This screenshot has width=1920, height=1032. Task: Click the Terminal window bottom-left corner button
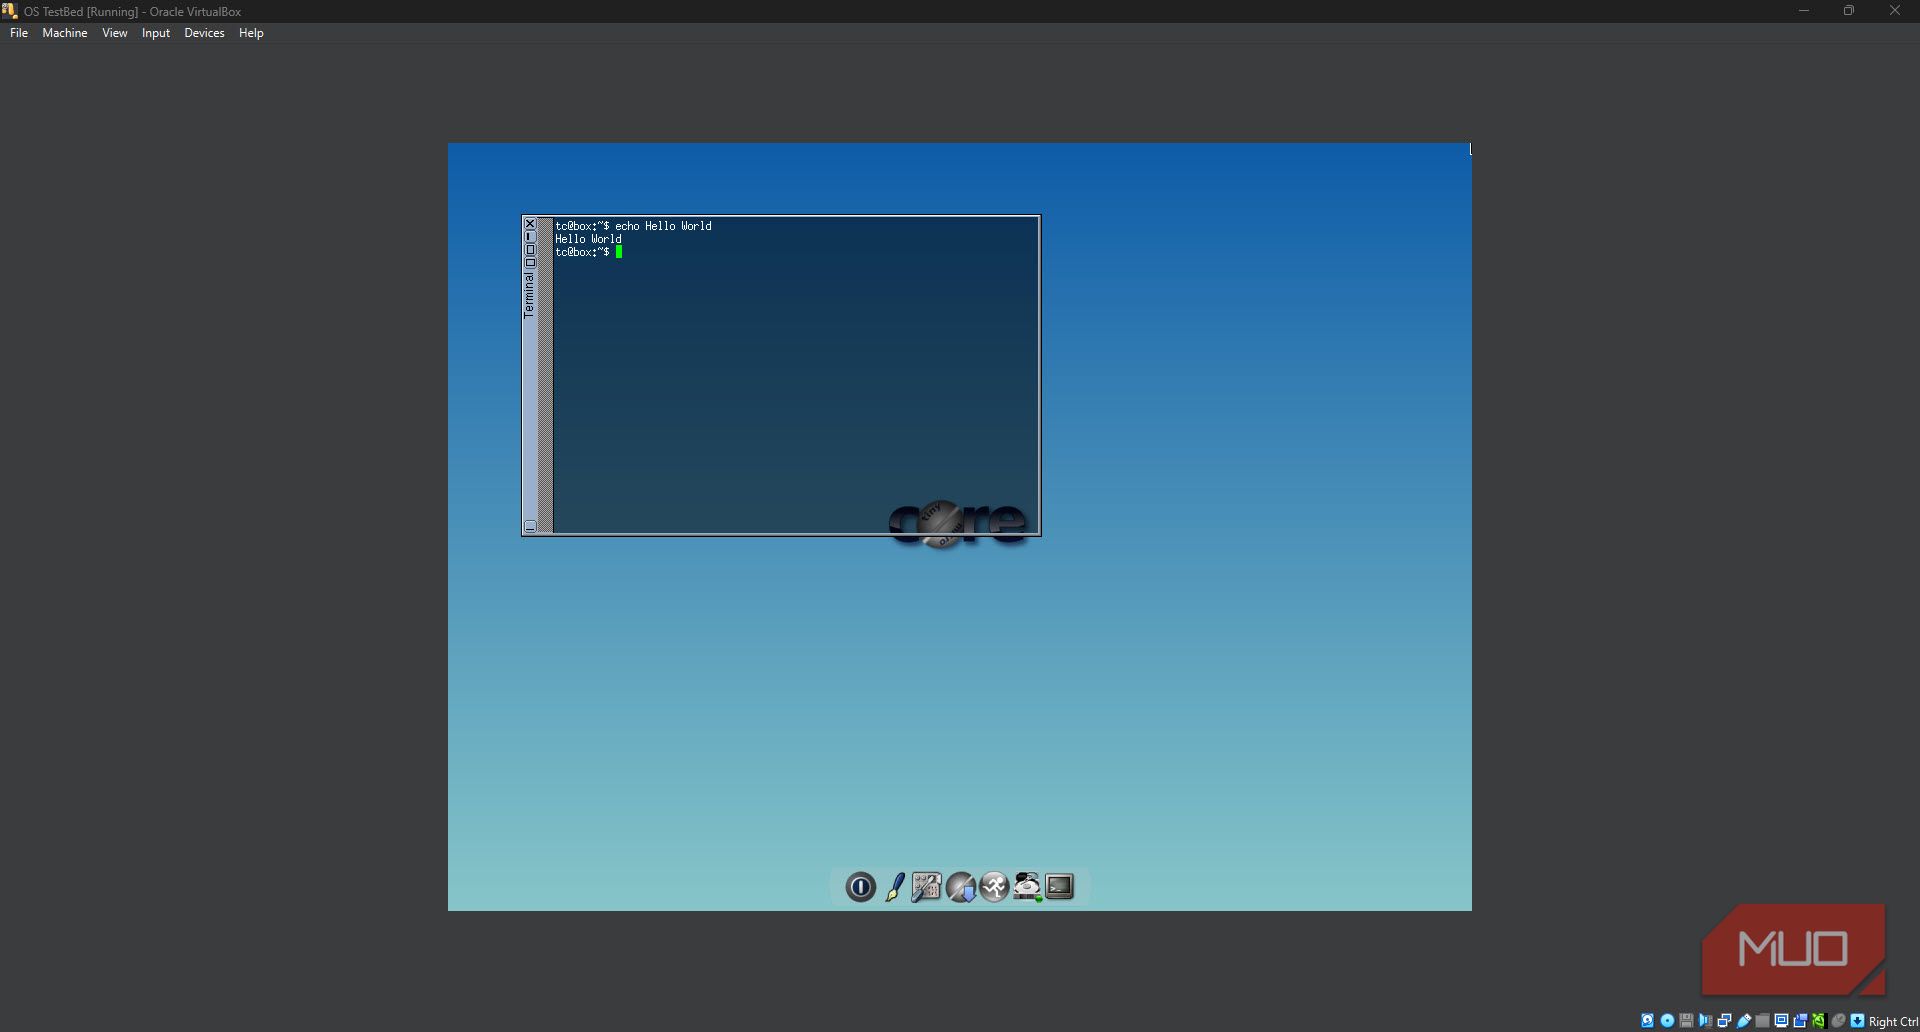click(530, 526)
